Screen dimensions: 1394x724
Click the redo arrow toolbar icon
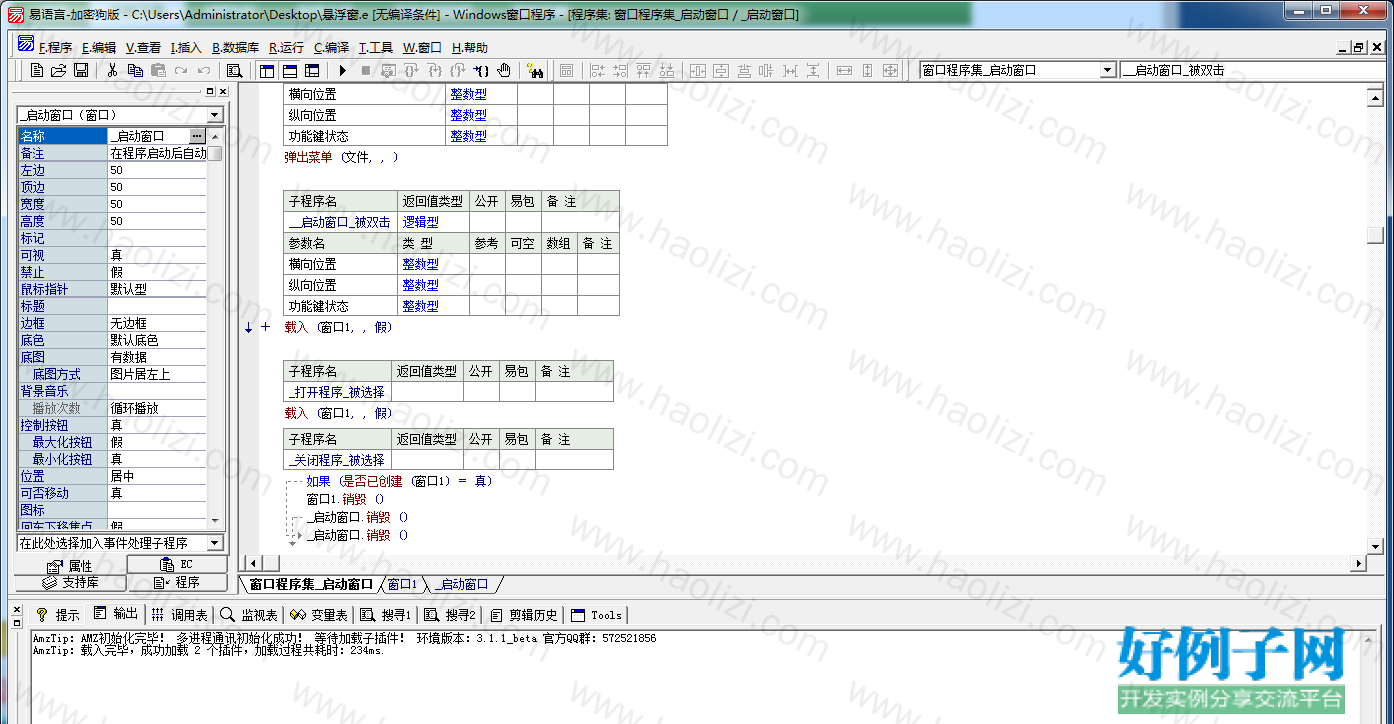pos(181,70)
